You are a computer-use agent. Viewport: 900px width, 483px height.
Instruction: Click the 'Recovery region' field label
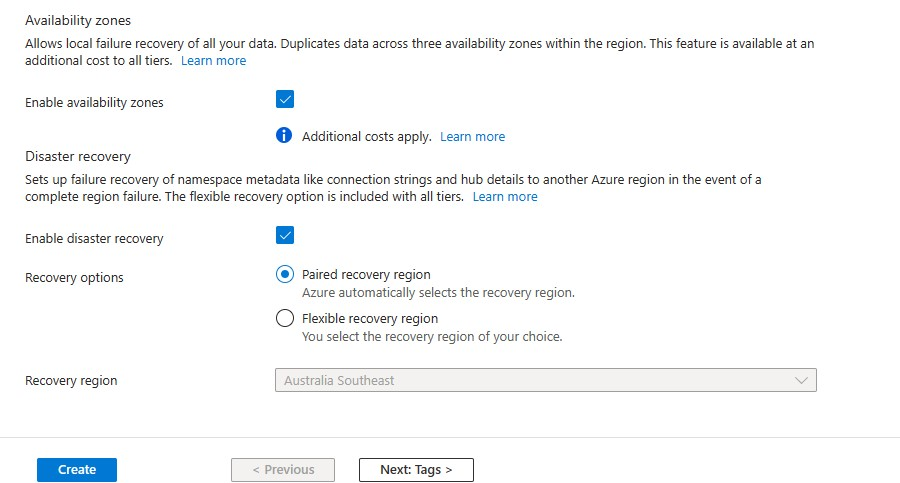pos(71,381)
